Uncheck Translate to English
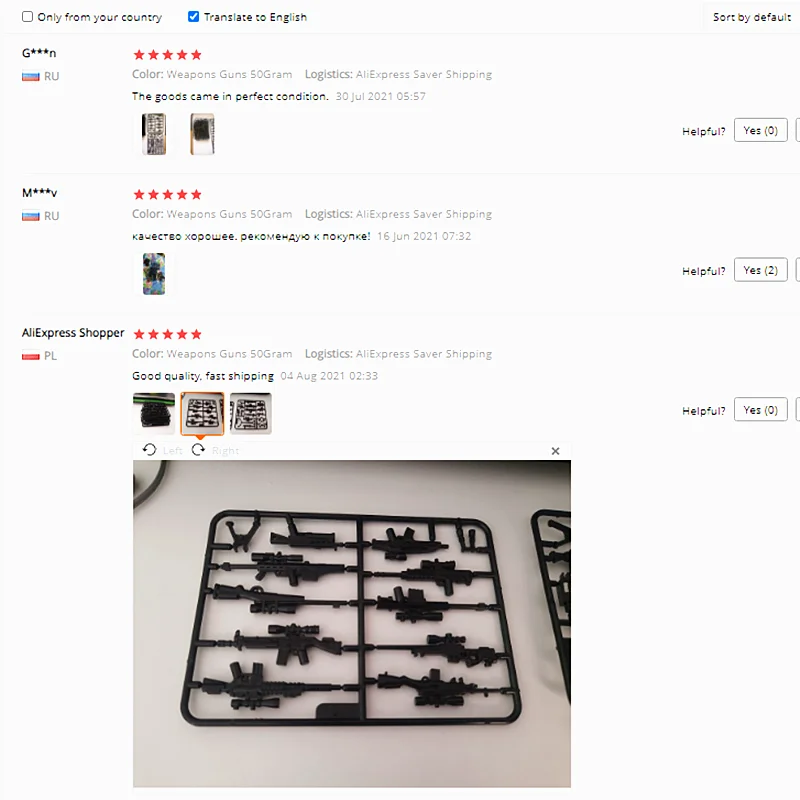The width and height of the screenshot is (800, 800). (x=193, y=17)
